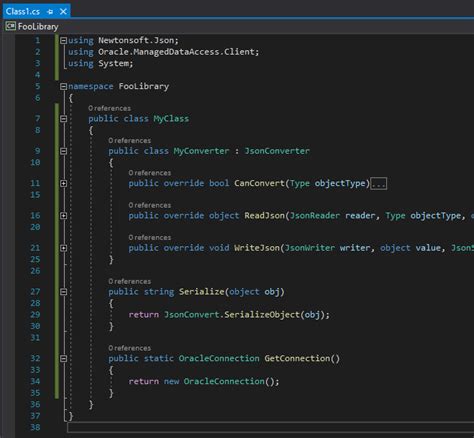Click System in the third using line
Screen dimensions: 474x438
tap(113, 63)
